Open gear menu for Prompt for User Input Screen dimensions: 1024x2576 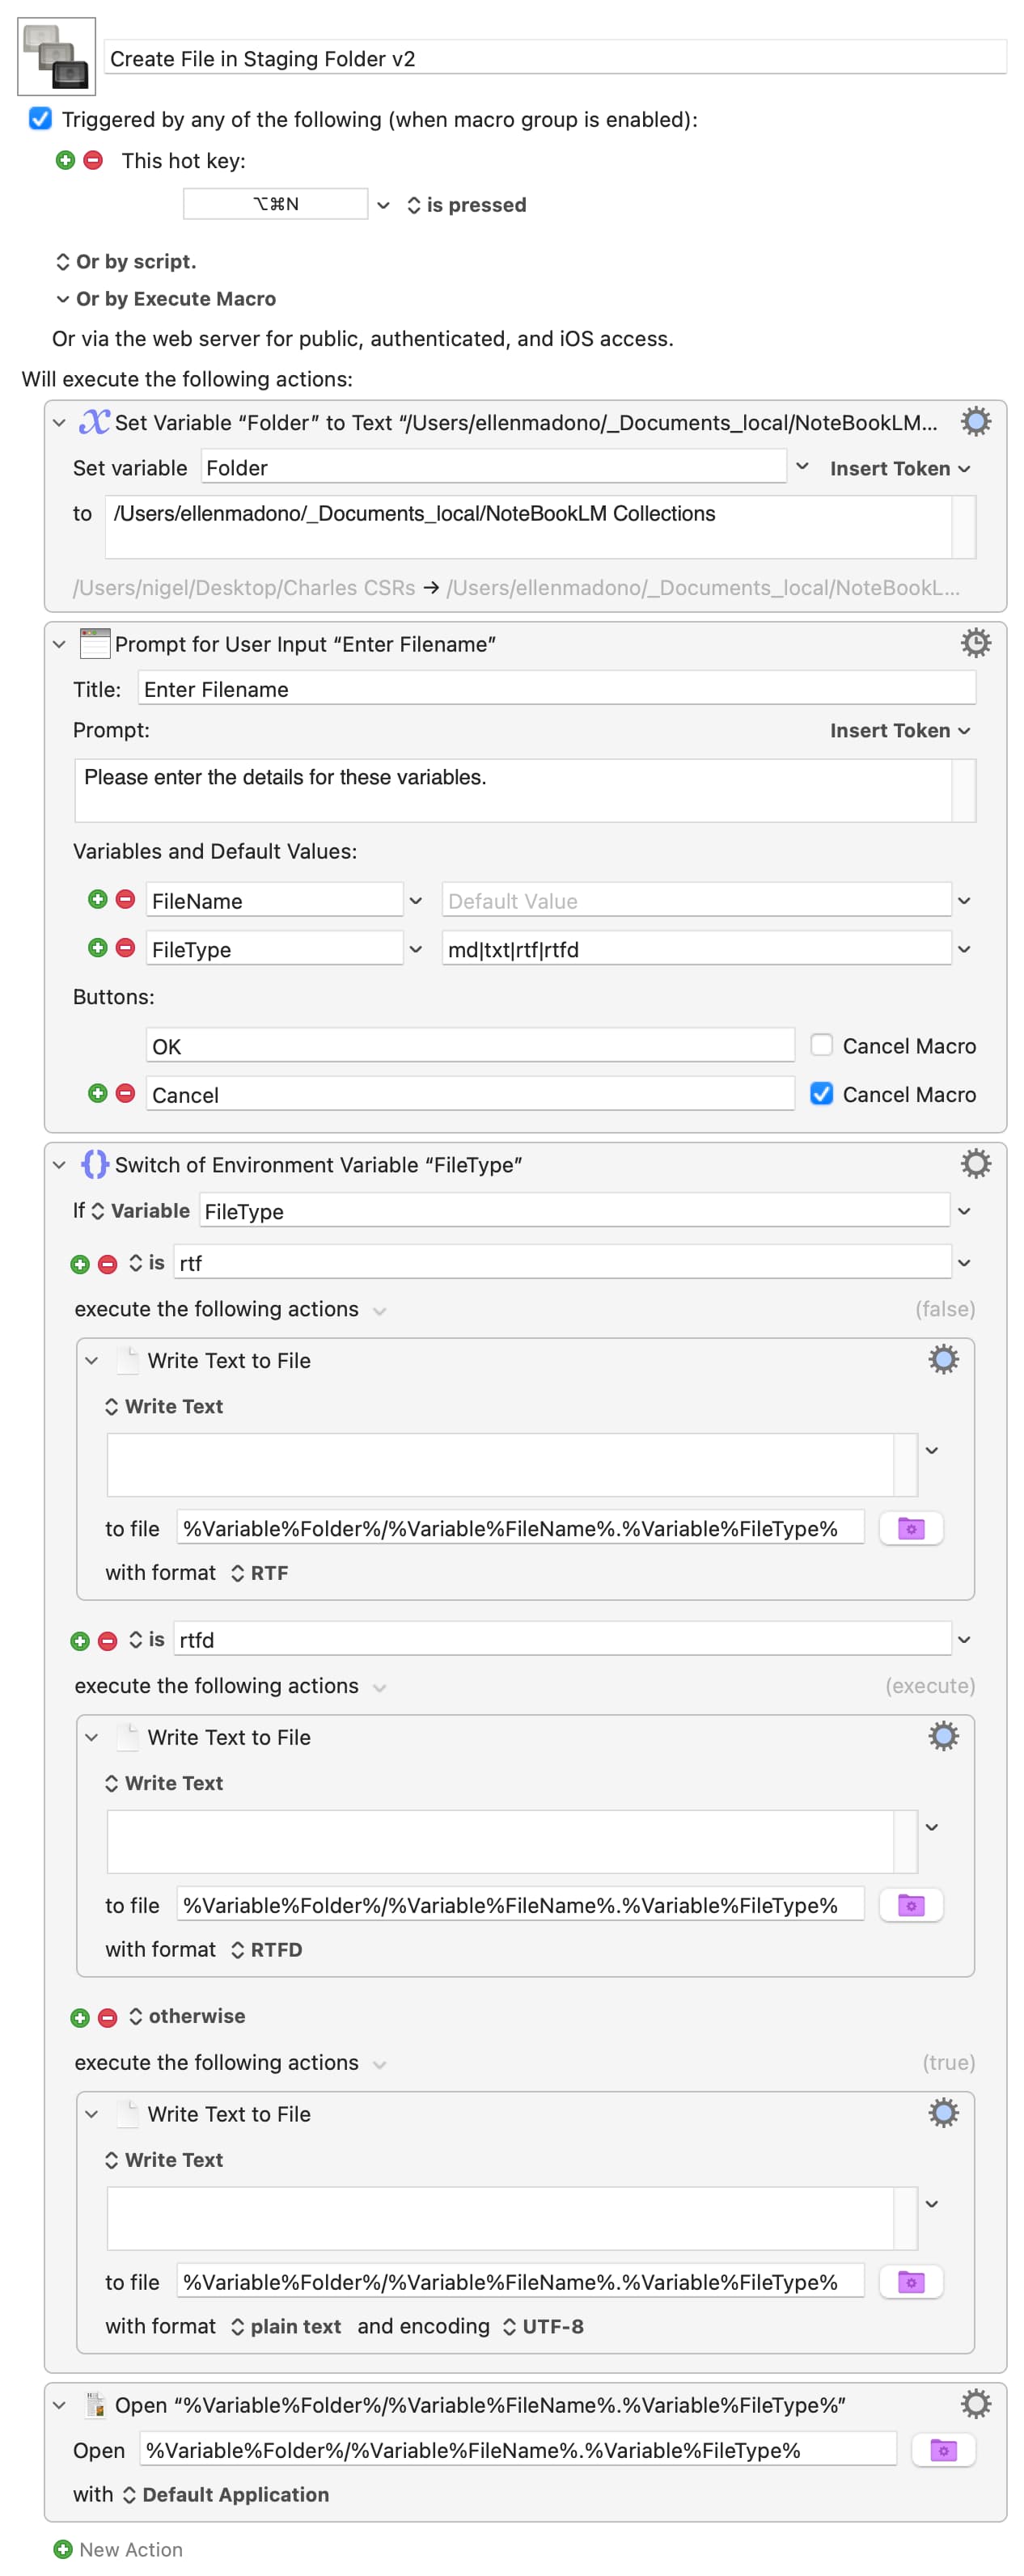(x=975, y=643)
